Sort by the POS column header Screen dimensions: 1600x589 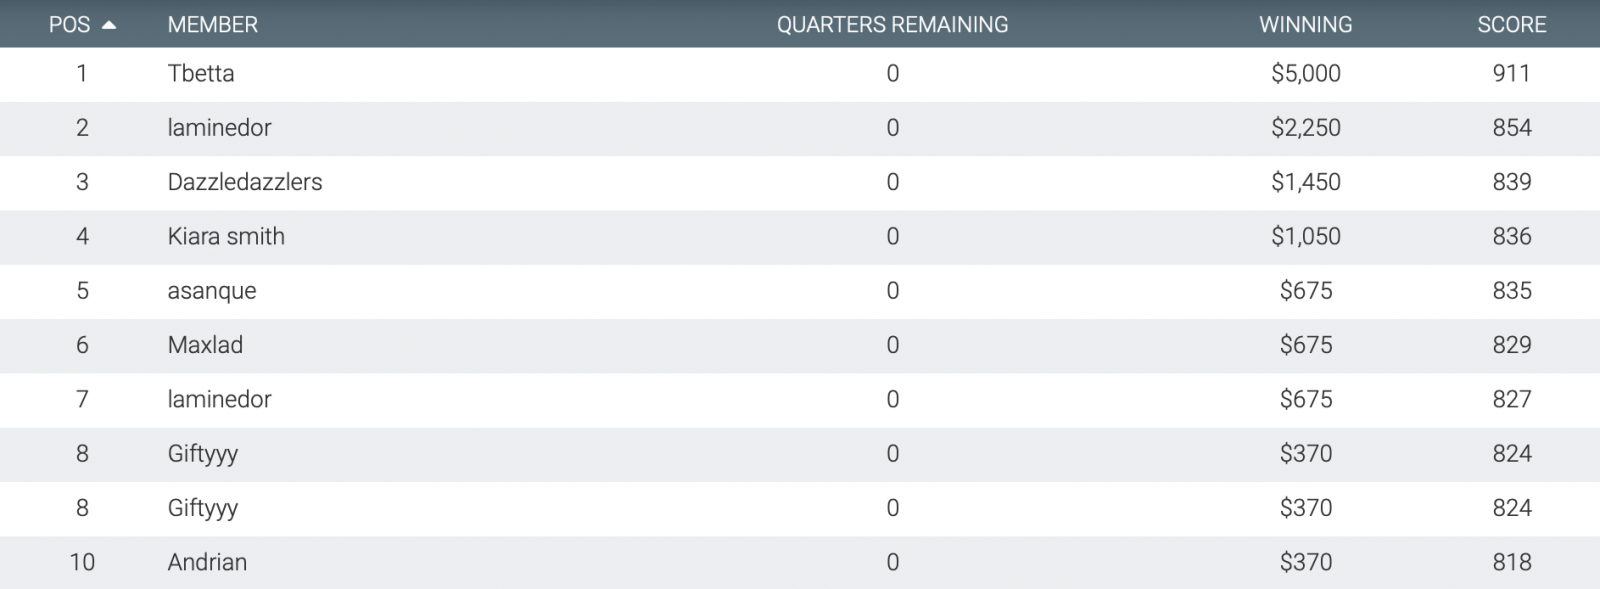(69, 25)
